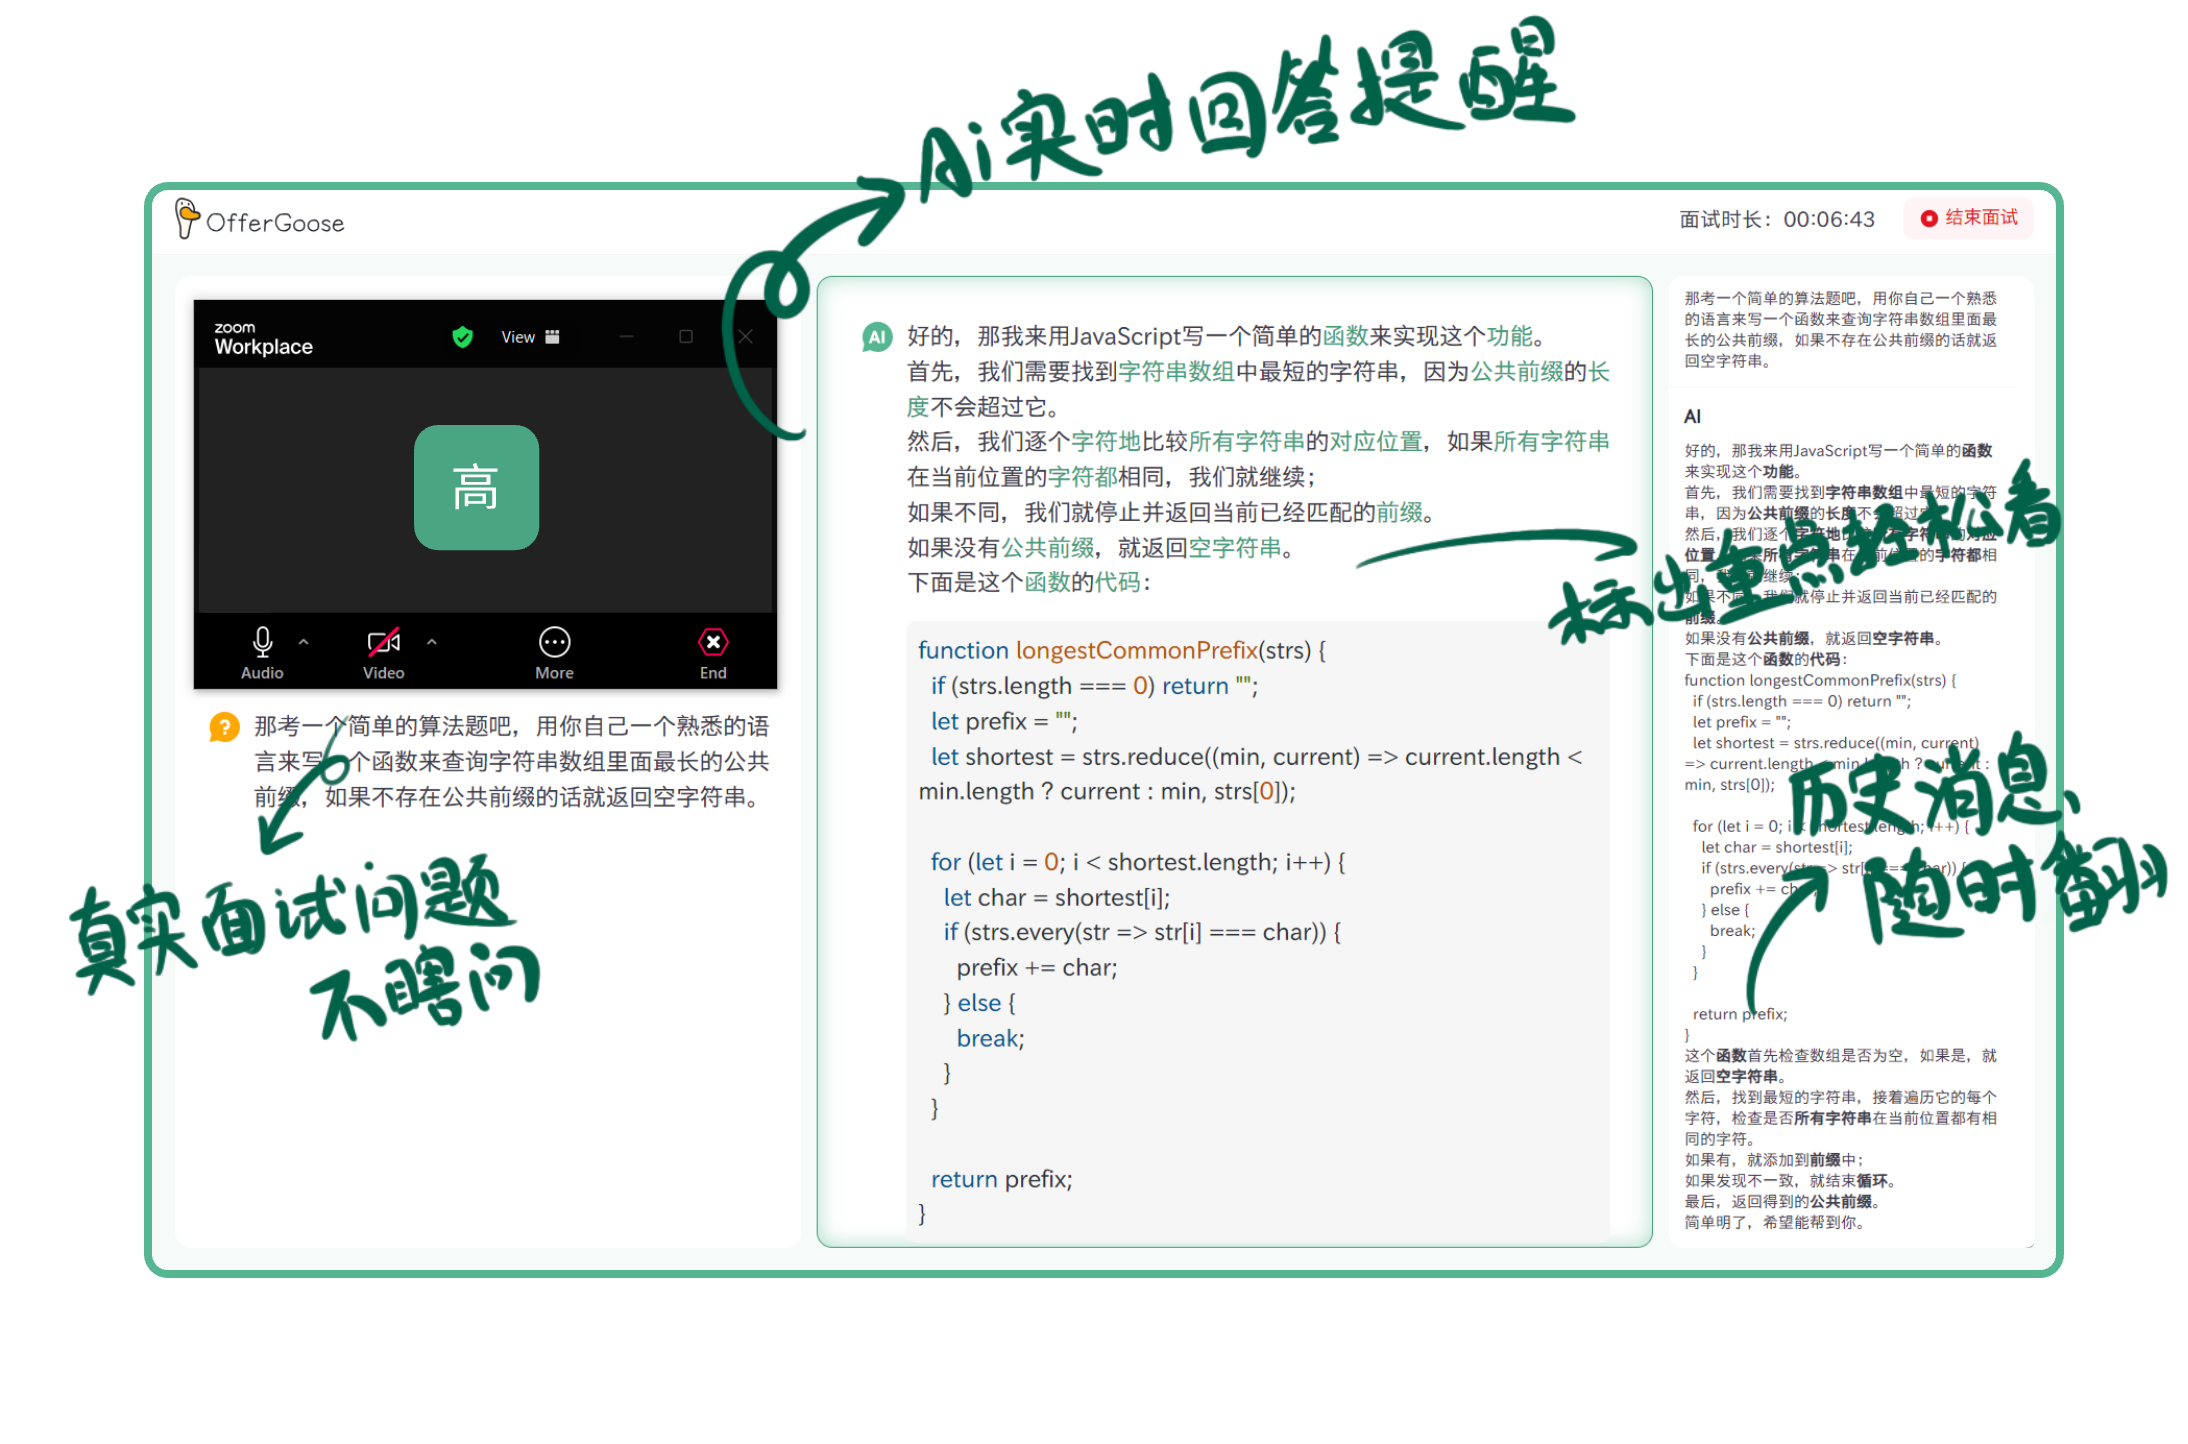Screen dimensions: 2188x1444
Task: Mute the Zoom Audio microphone icon
Action: coord(262,642)
